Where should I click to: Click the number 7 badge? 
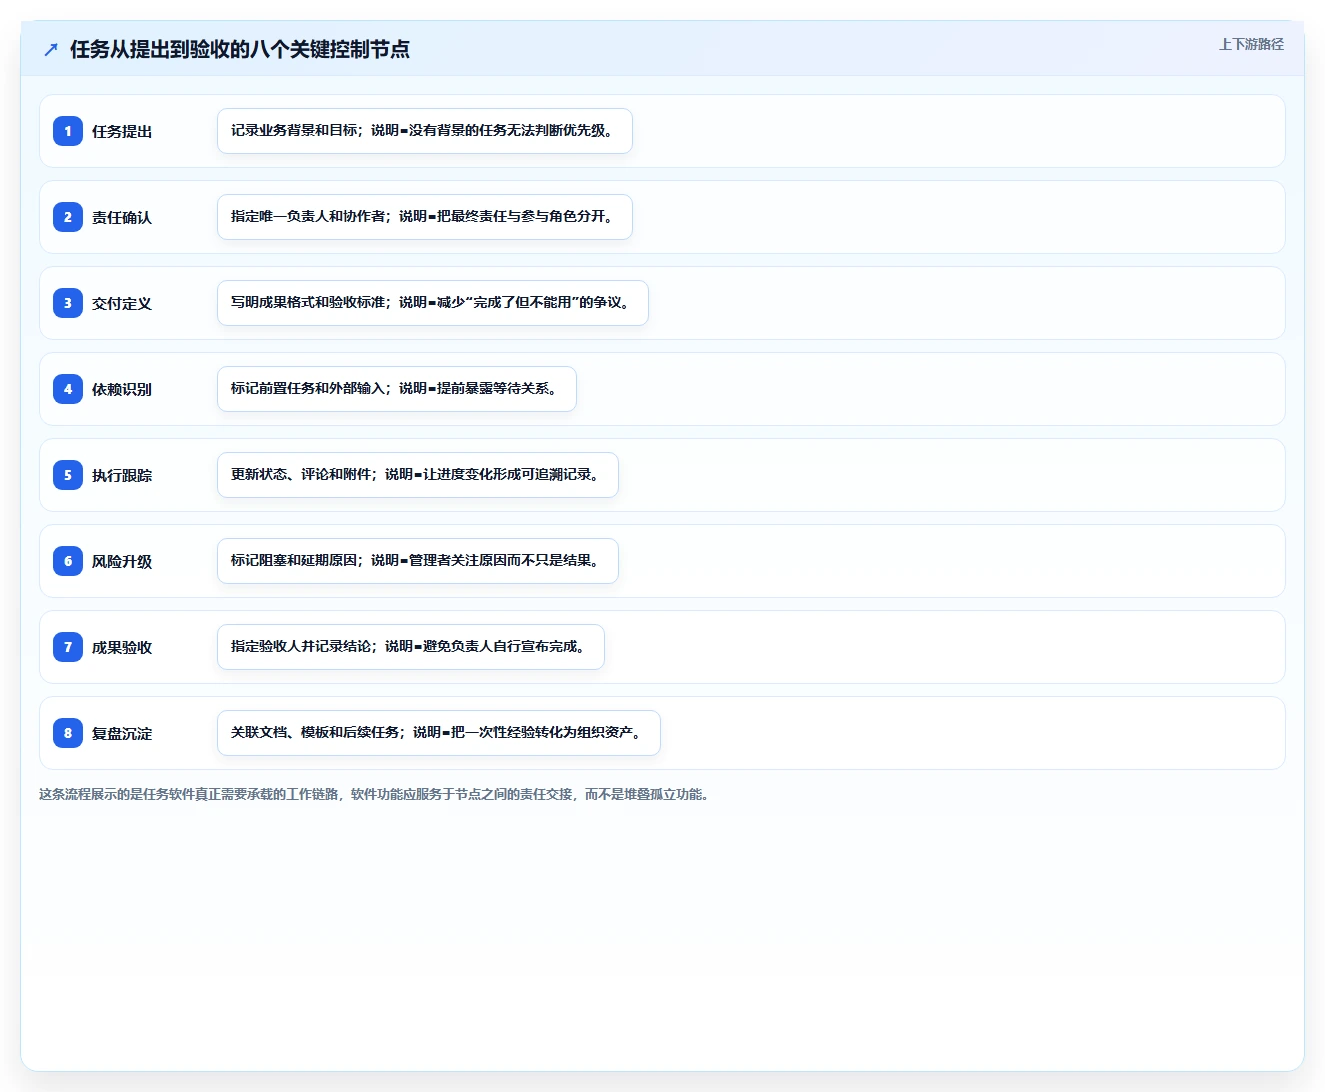point(68,647)
